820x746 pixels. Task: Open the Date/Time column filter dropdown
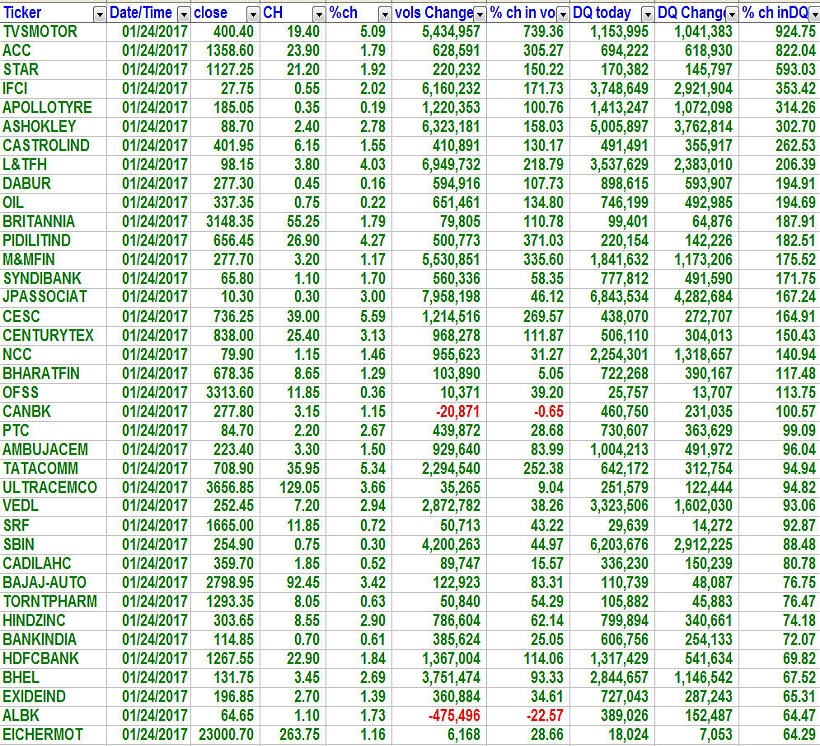pyautogui.click(x=182, y=14)
